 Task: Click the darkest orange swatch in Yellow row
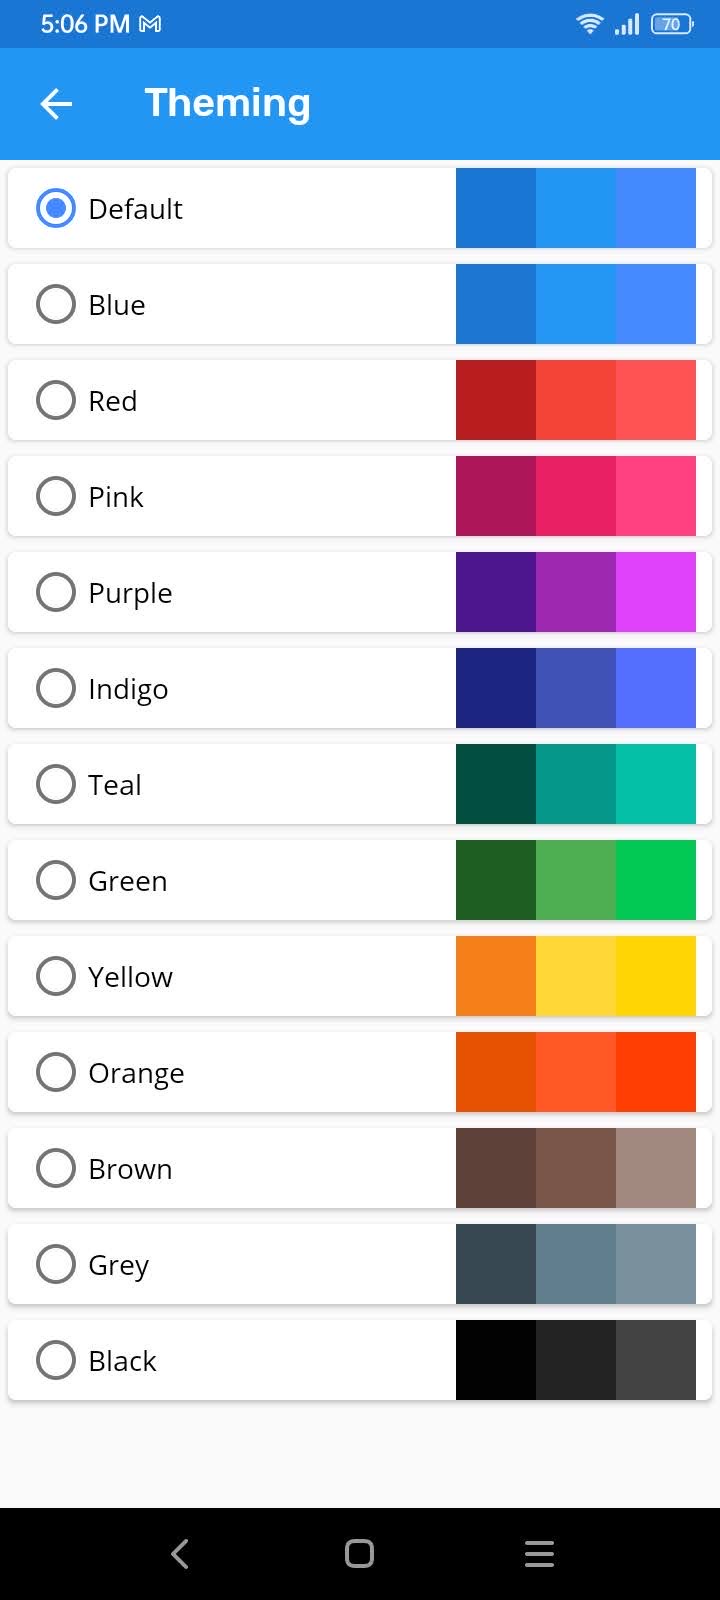496,976
